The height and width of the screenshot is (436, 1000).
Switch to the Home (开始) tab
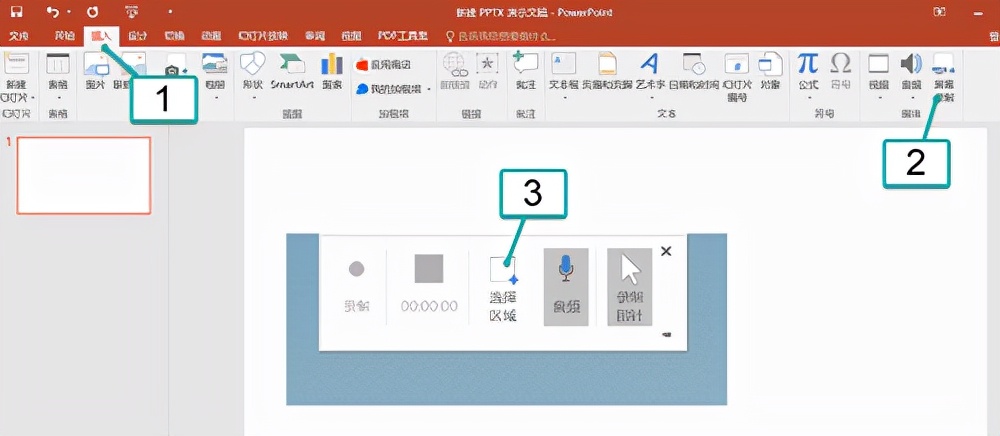64,36
